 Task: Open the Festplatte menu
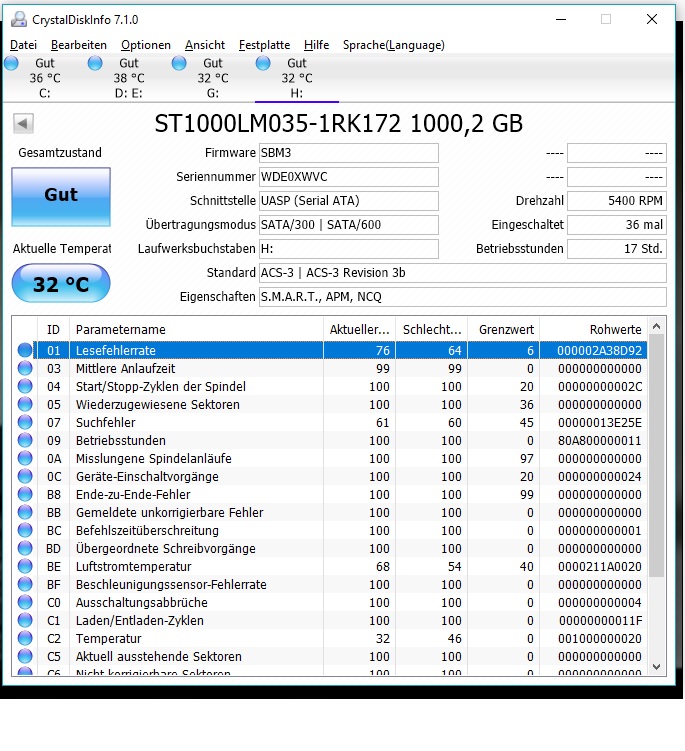pos(264,45)
